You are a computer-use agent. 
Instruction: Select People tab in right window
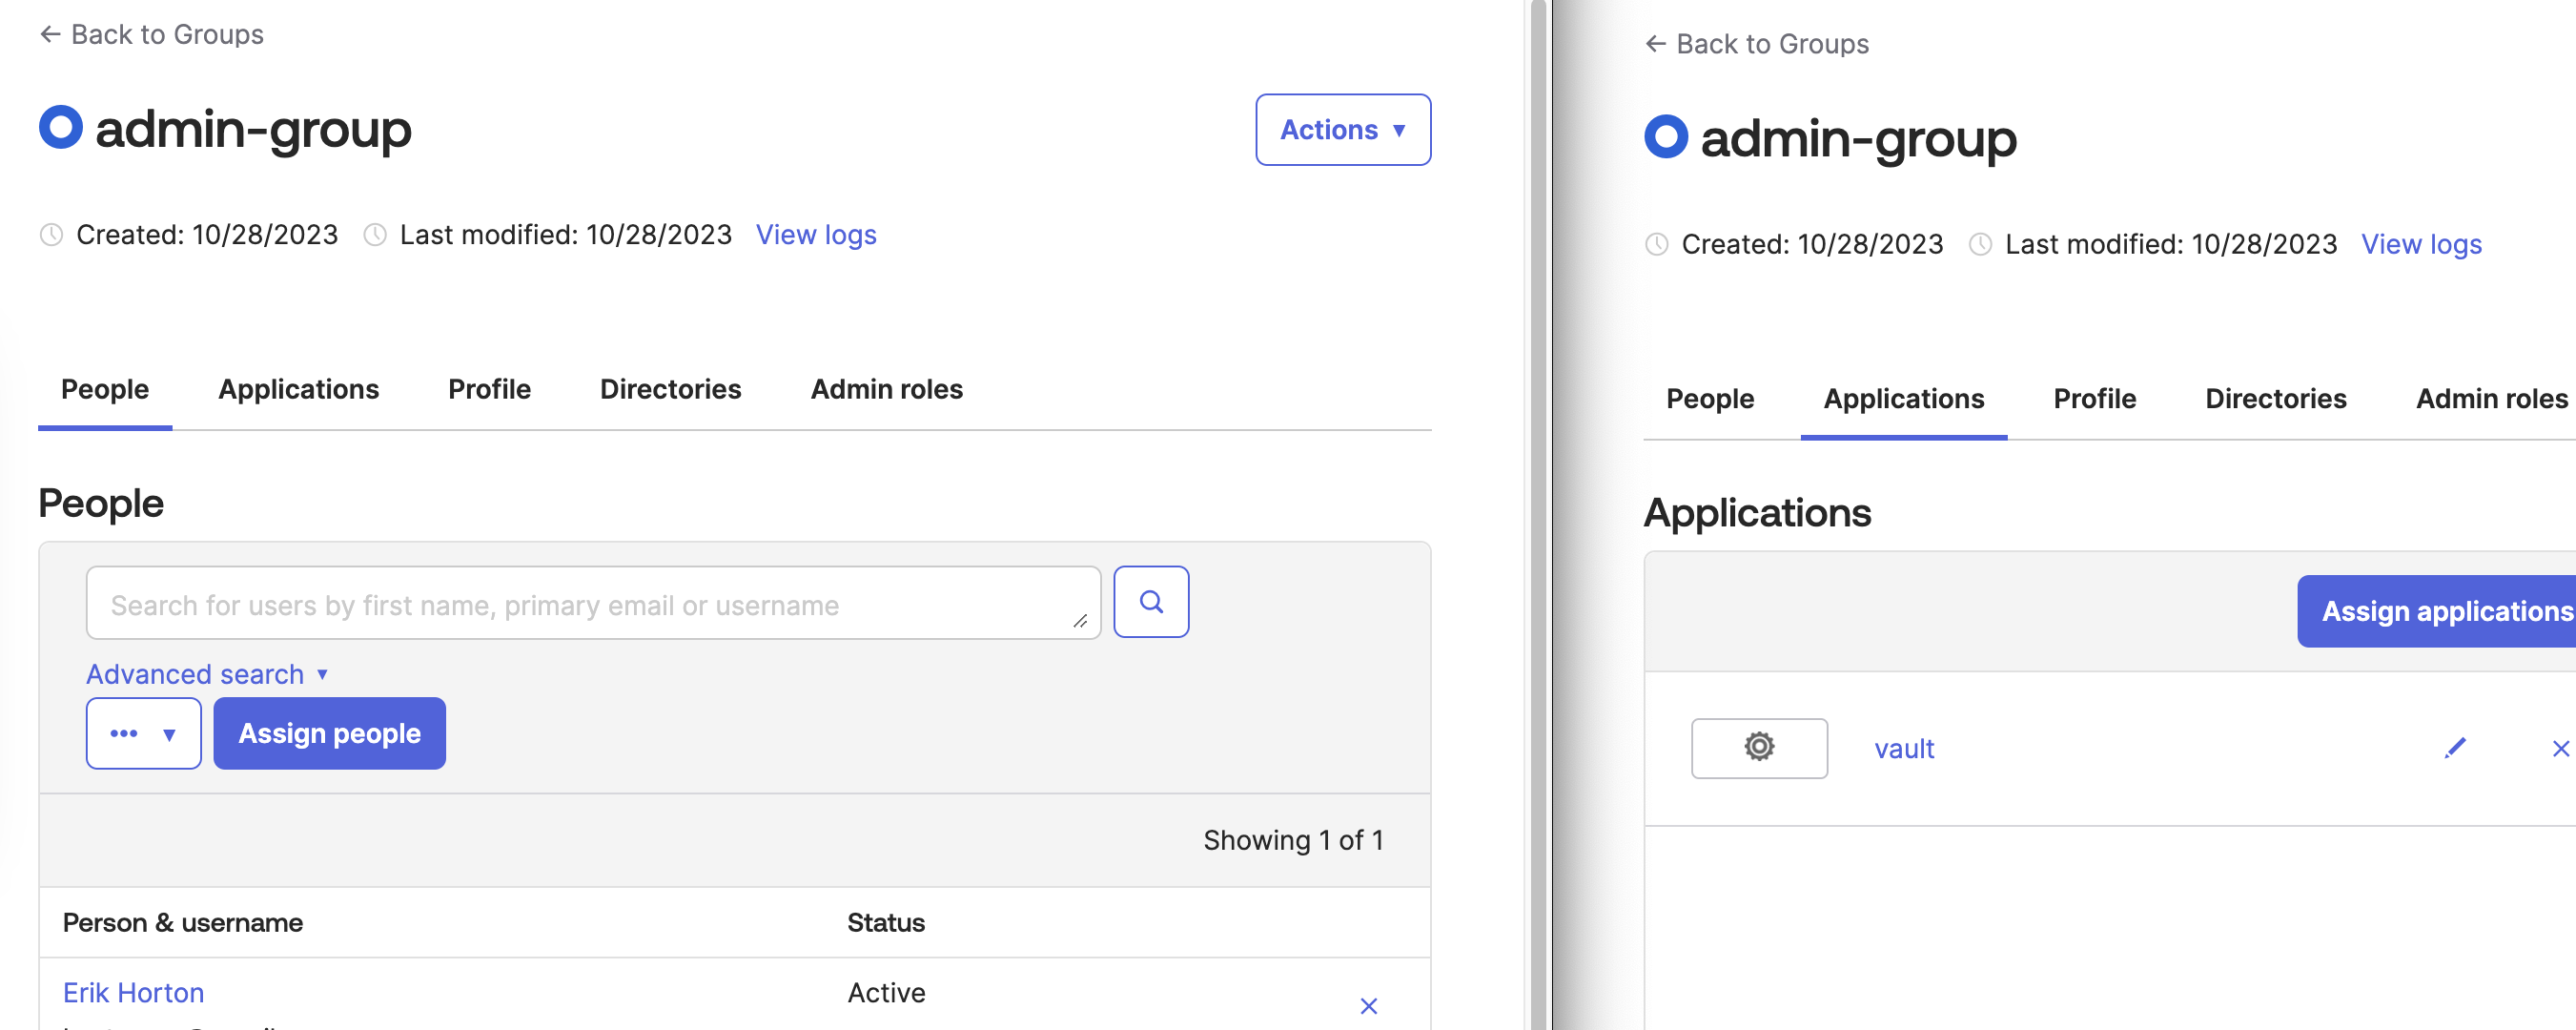coord(1710,399)
